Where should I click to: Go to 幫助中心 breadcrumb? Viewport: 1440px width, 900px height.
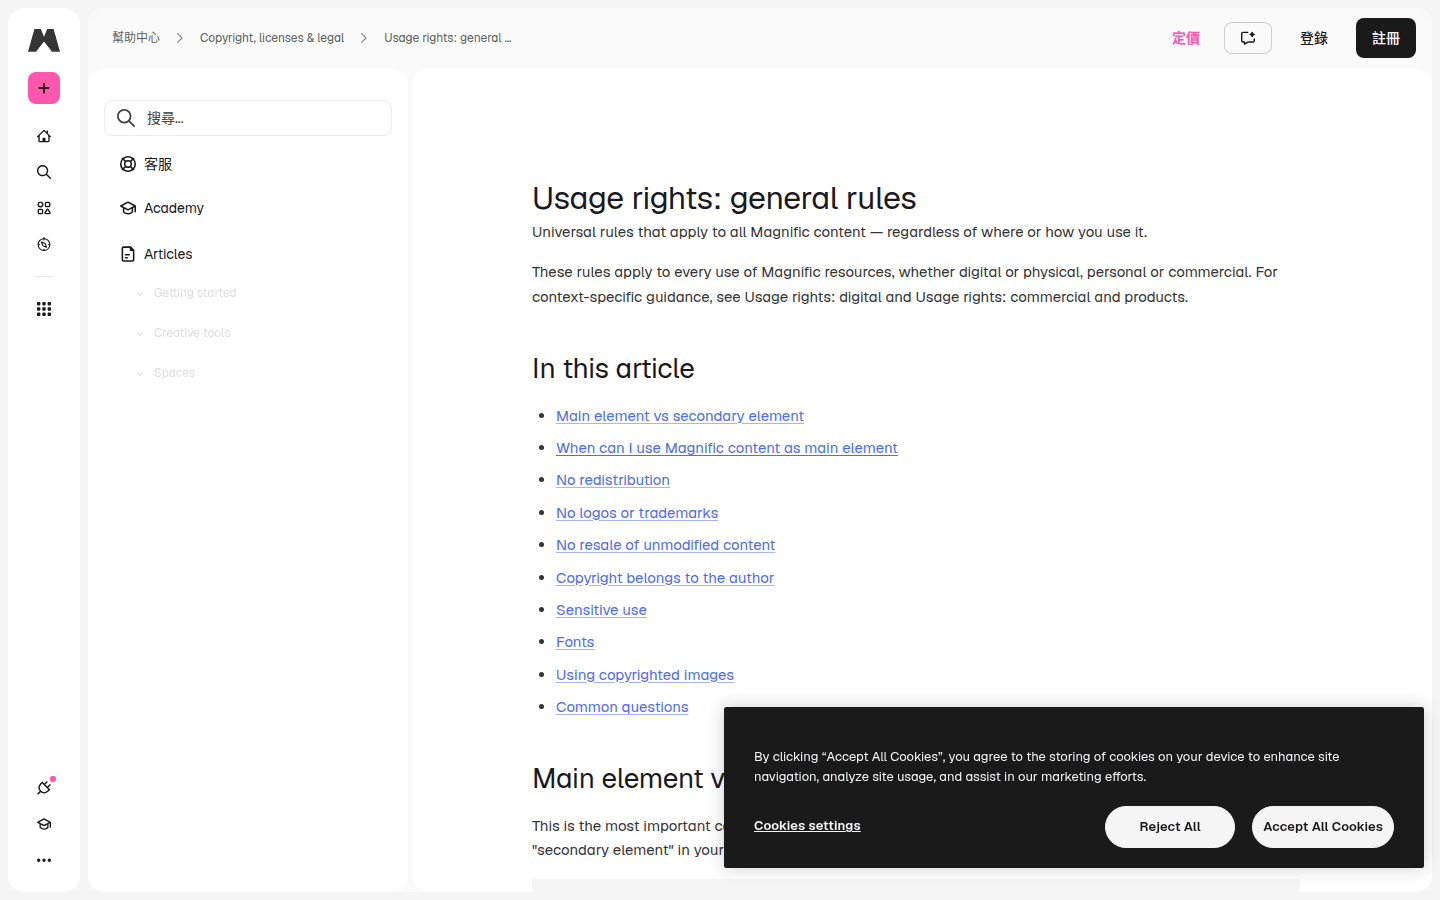click(136, 38)
